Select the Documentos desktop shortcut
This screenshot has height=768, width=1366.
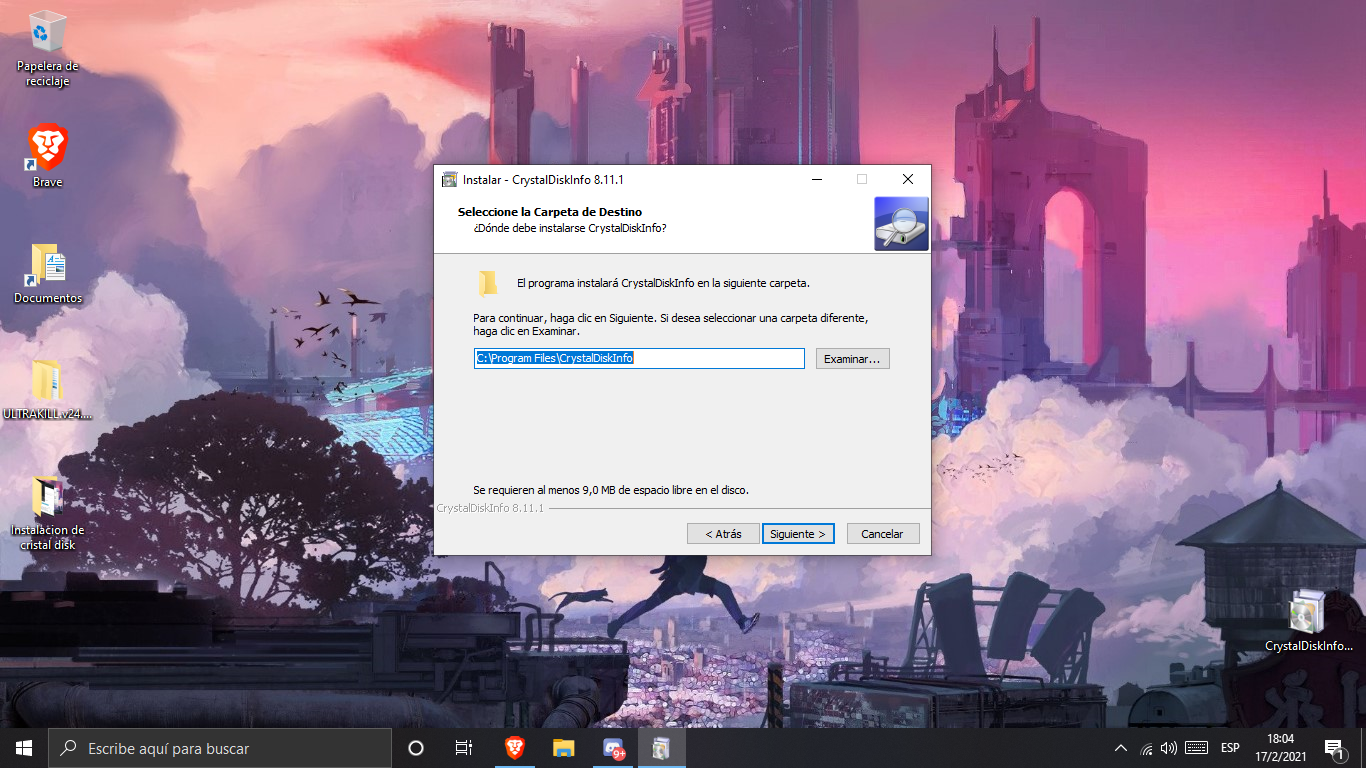point(47,273)
